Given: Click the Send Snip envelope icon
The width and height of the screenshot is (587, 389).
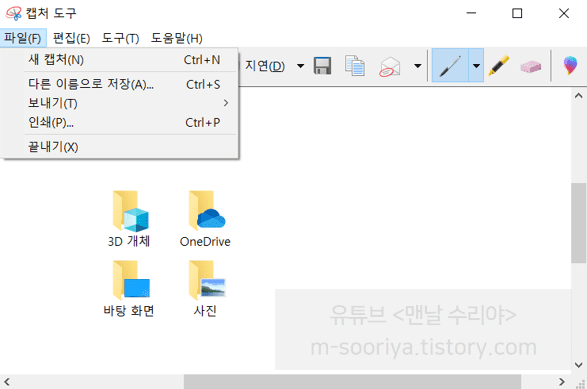Looking at the screenshot, I should [390, 67].
